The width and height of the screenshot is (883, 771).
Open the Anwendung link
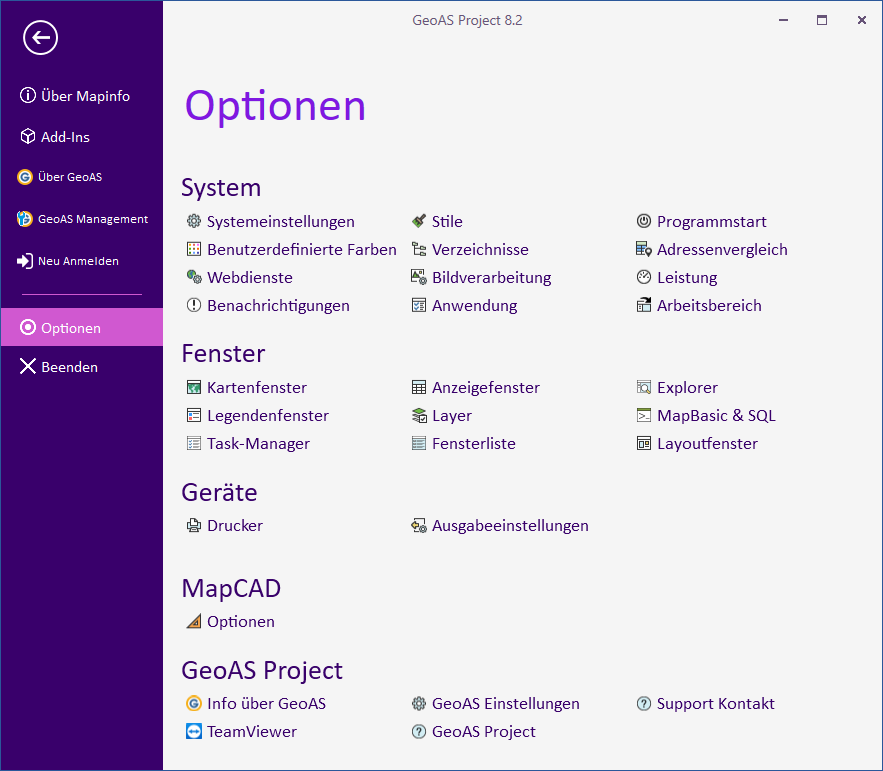click(475, 305)
